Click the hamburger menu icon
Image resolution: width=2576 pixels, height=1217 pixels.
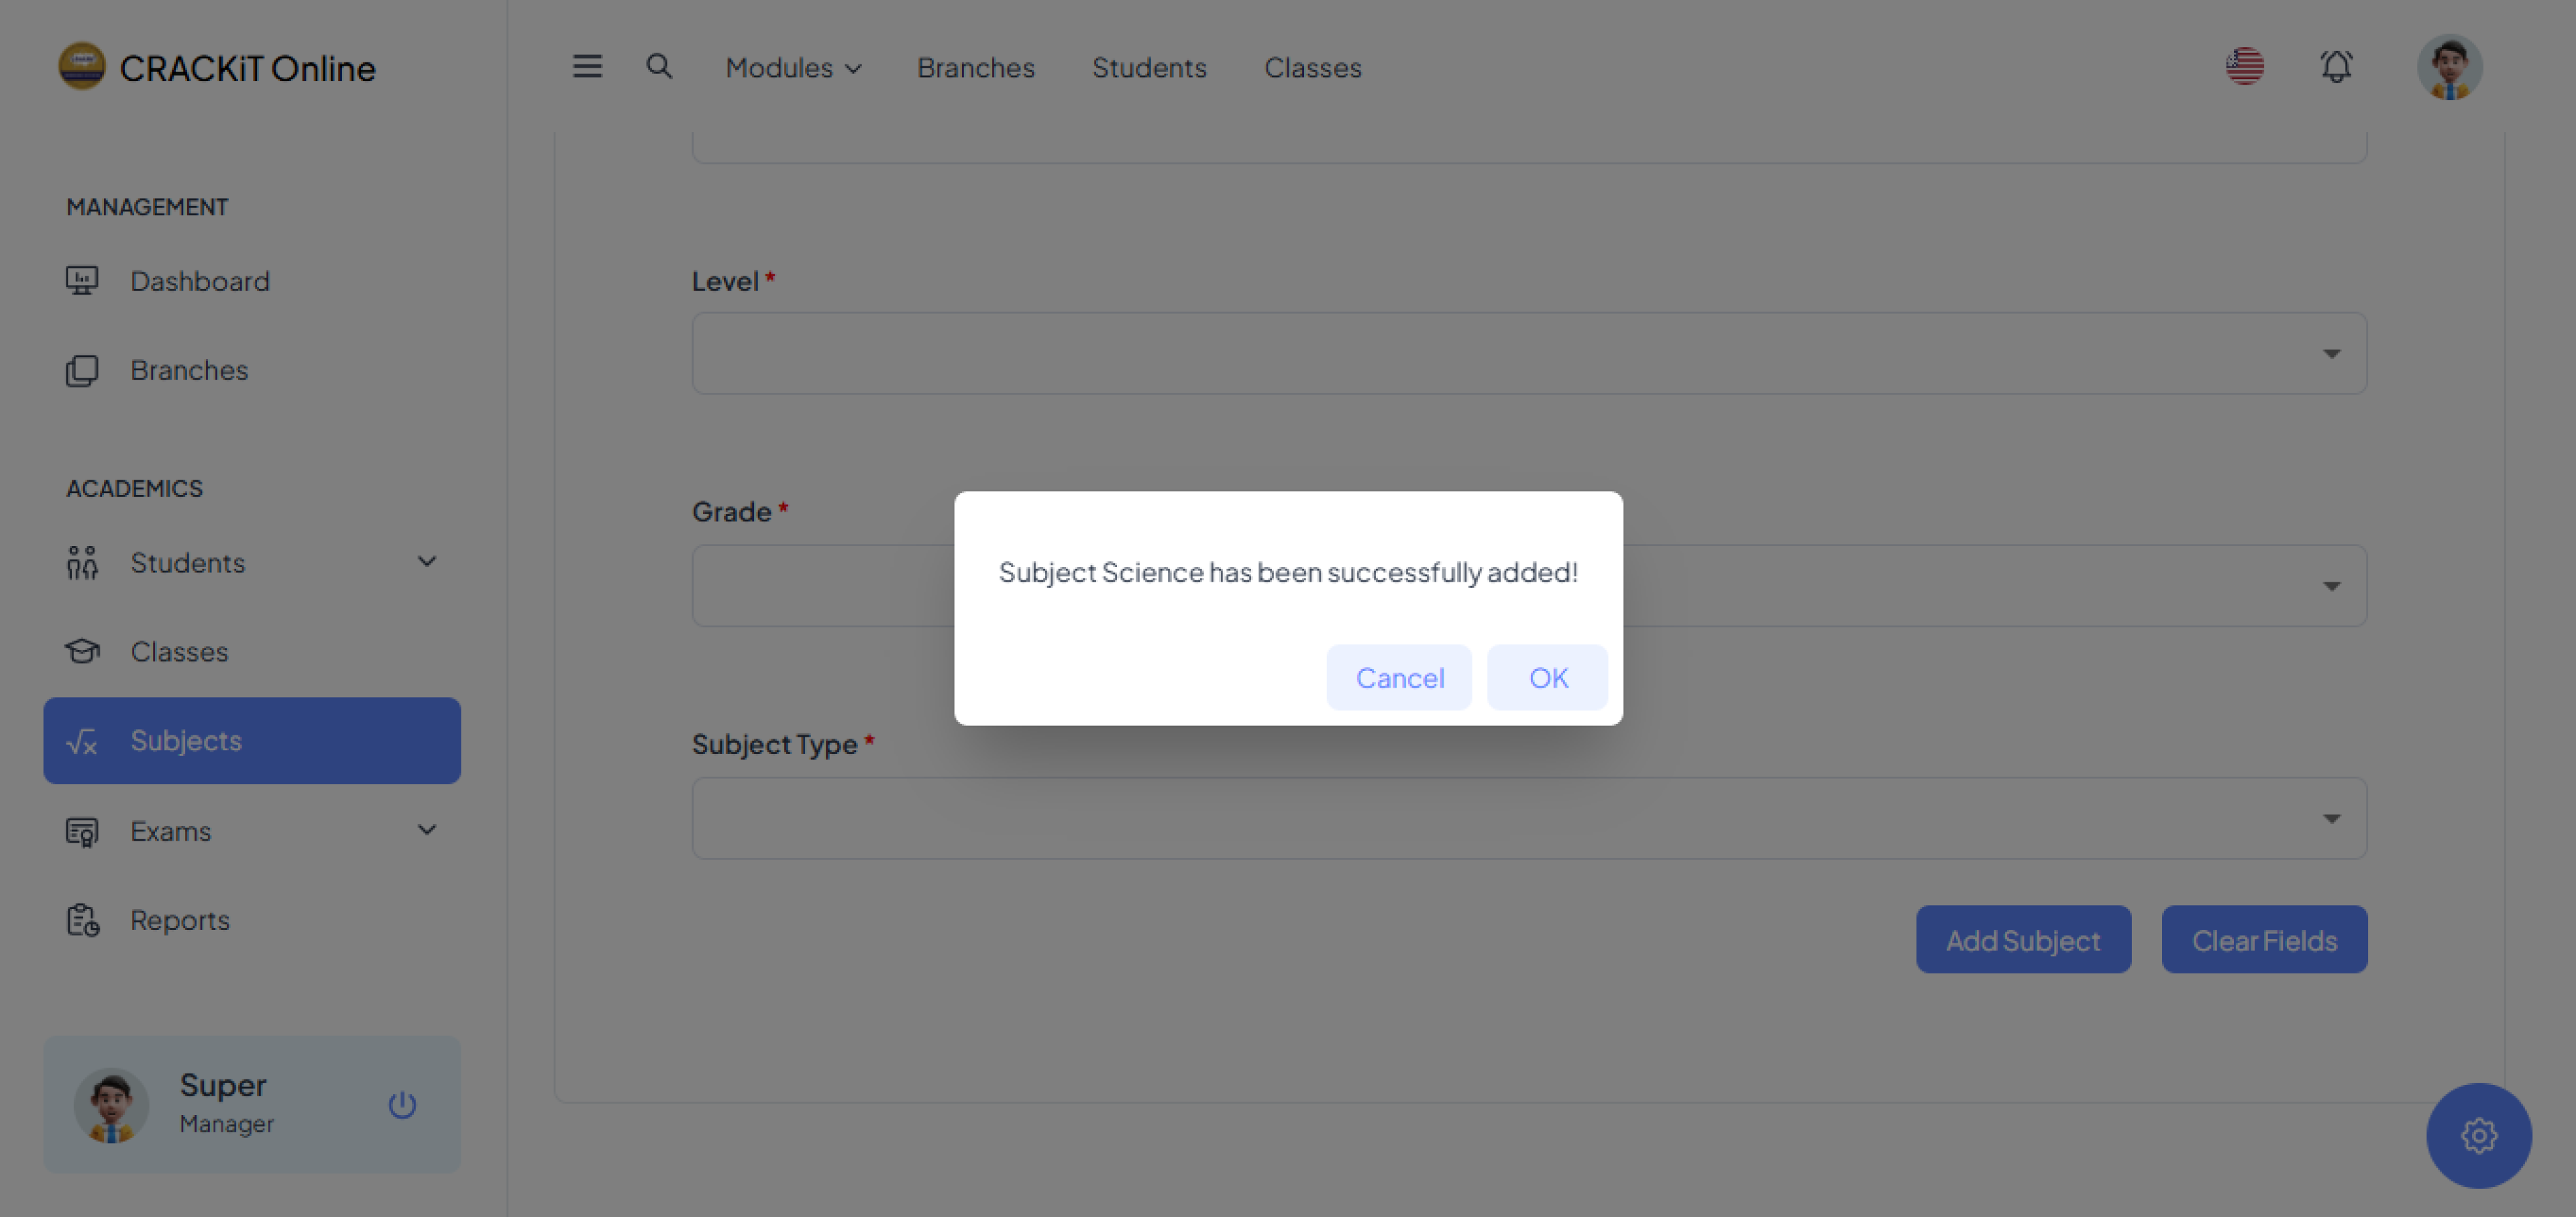point(587,67)
